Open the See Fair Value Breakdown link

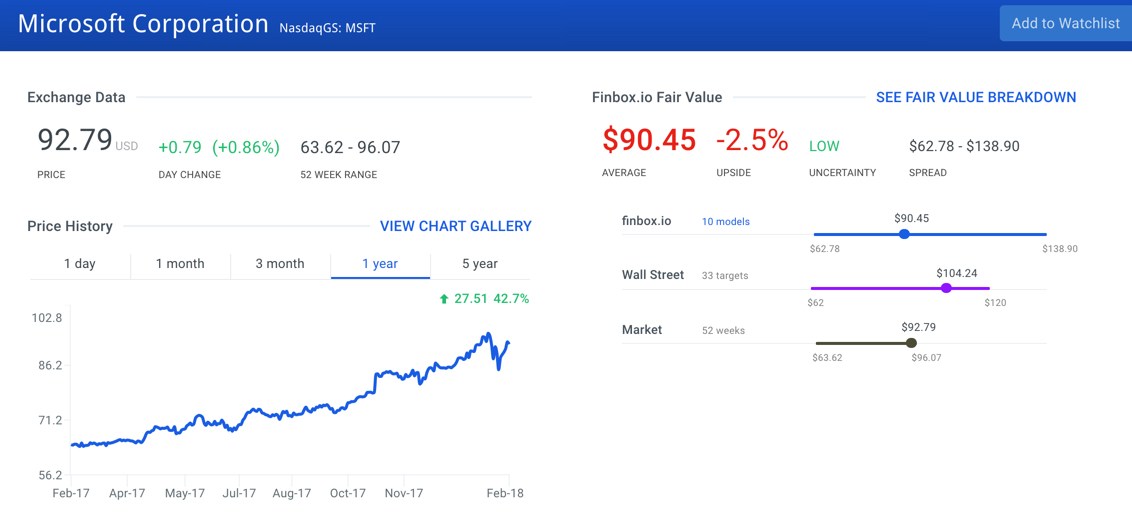click(975, 98)
